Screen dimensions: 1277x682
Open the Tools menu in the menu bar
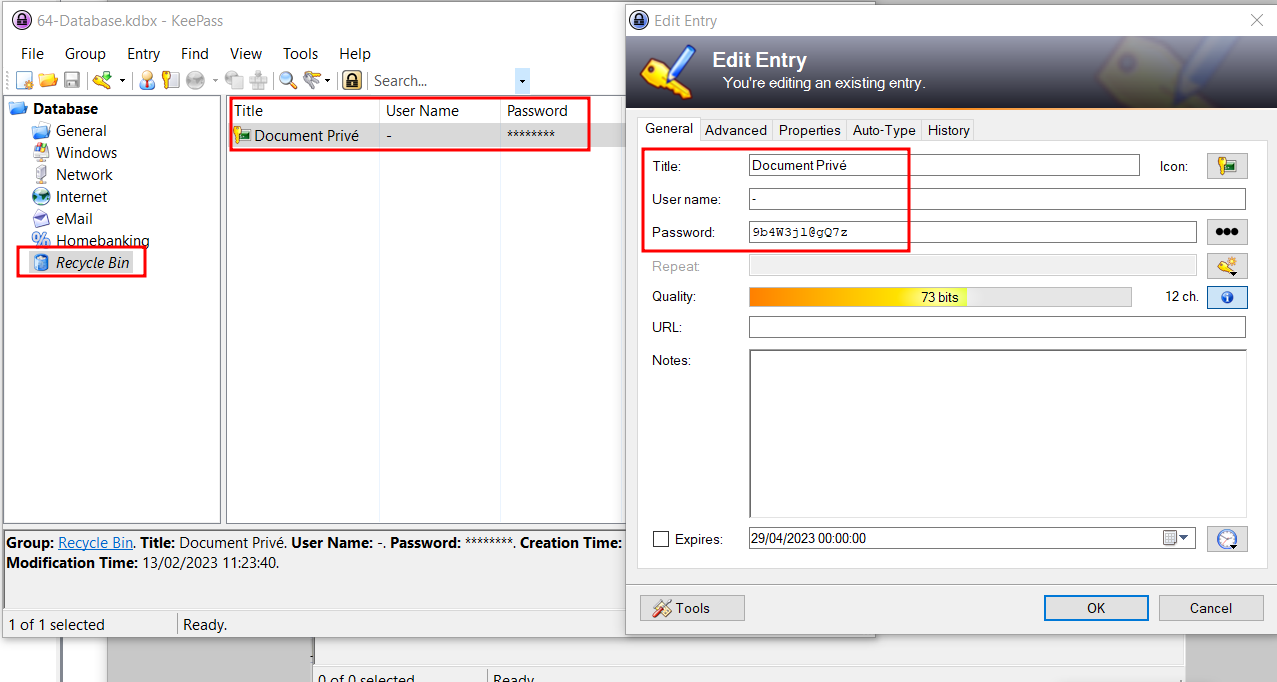coord(300,53)
